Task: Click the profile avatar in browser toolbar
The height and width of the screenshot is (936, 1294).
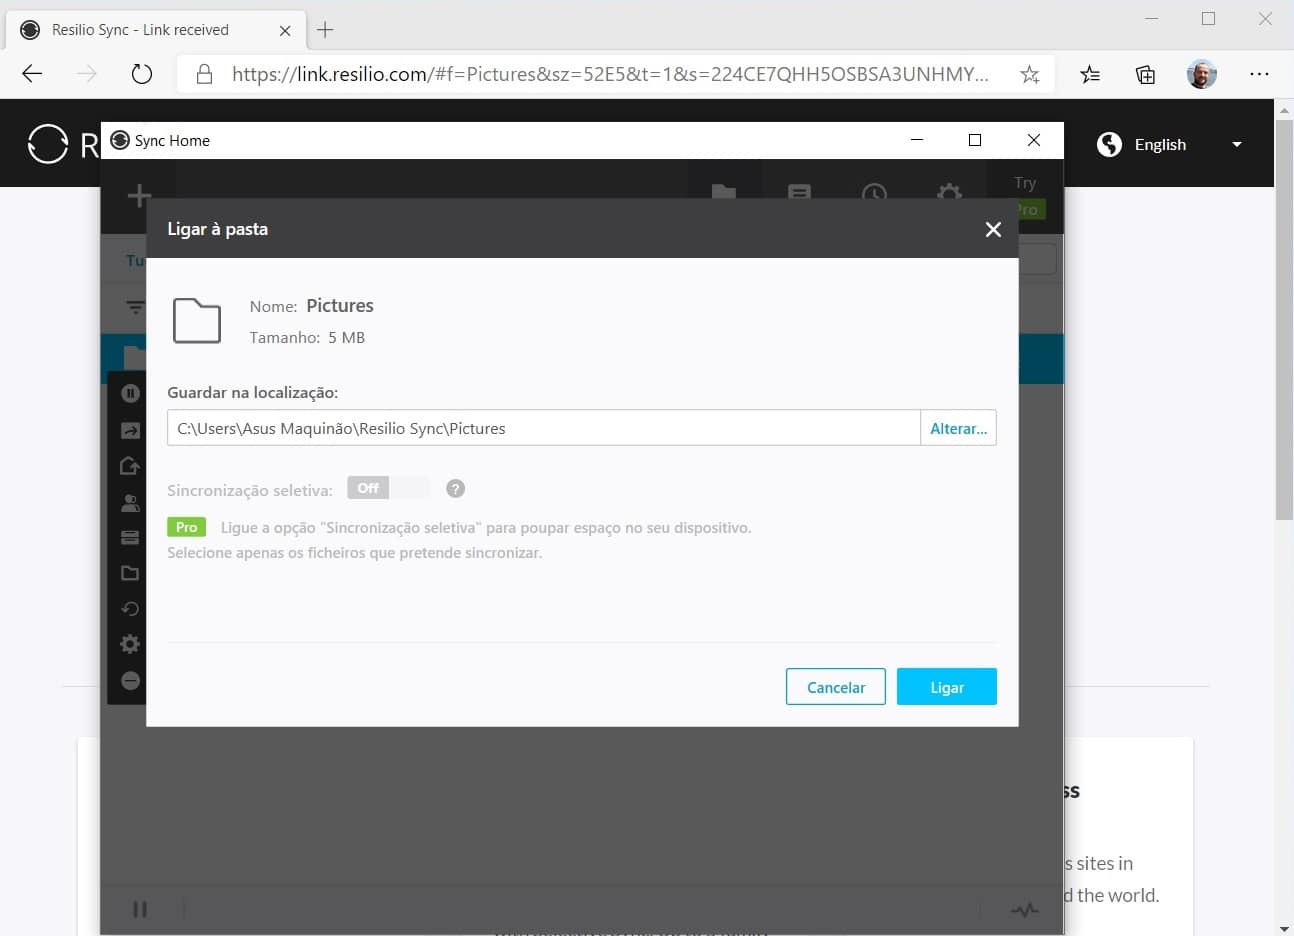Action: (x=1202, y=74)
